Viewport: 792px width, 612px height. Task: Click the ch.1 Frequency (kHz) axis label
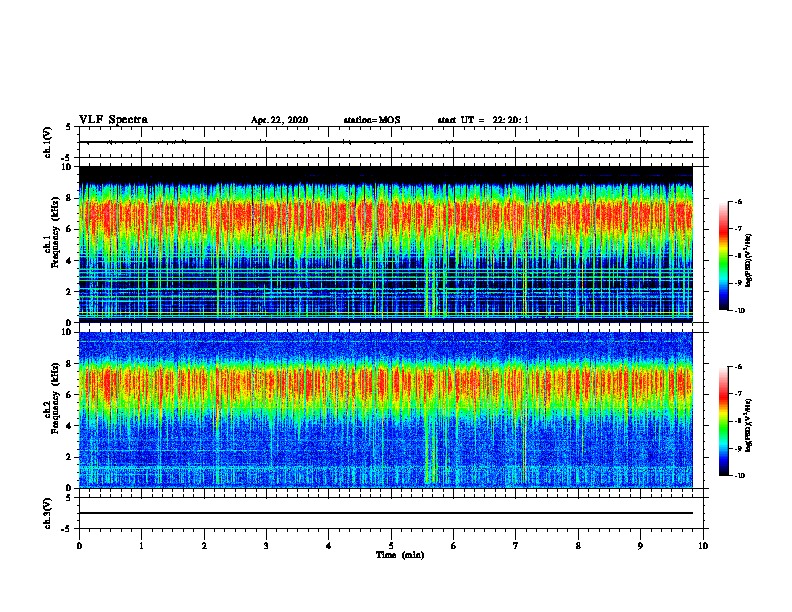(52, 233)
